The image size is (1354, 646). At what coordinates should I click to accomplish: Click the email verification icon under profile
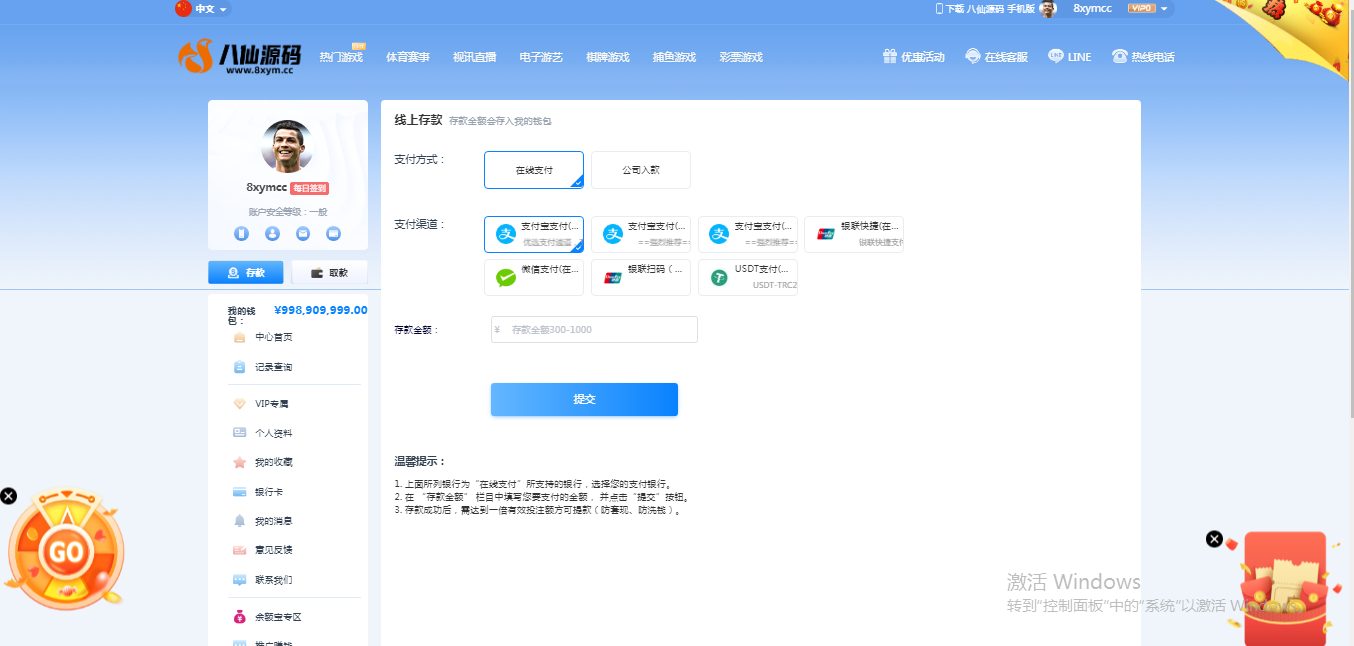(303, 233)
